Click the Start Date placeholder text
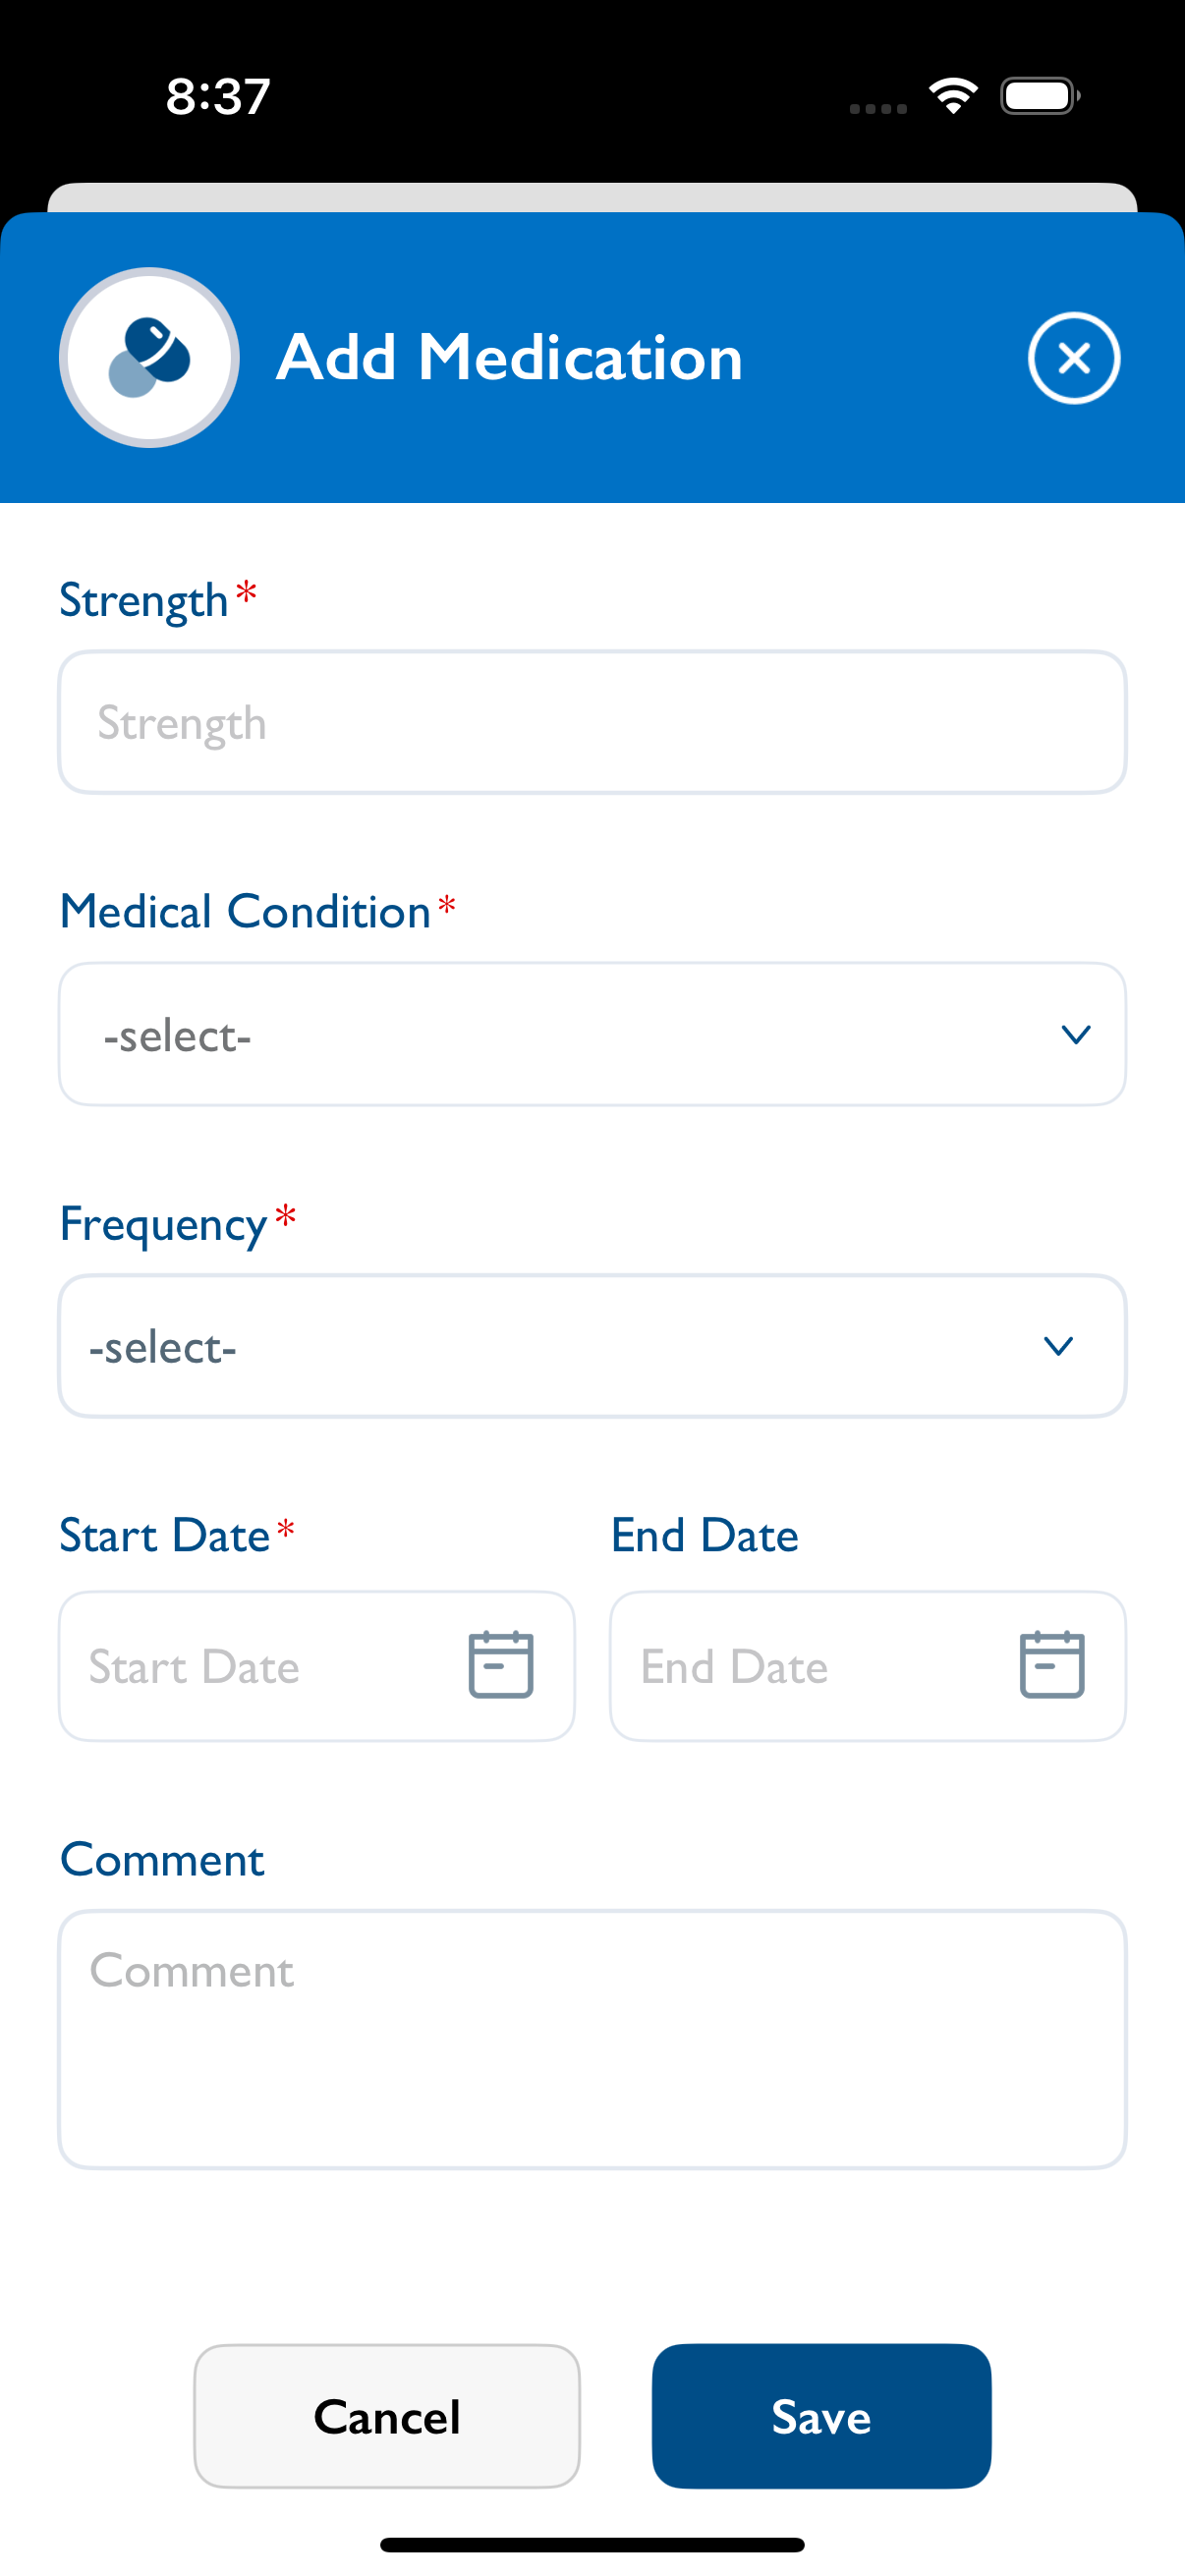Viewport: 1185px width, 2576px height. pyautogui.click(x=194, y=1667)
